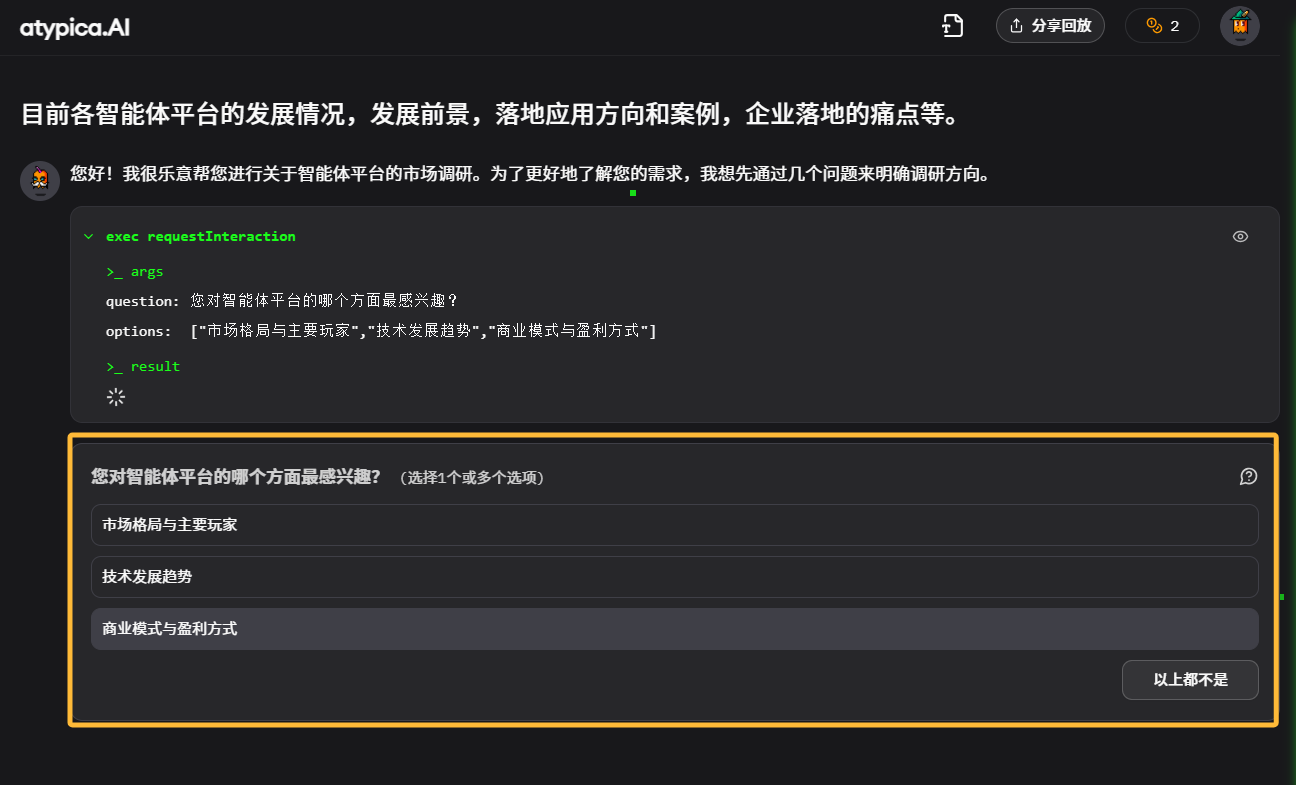Select option 市场格局与主要玩家

pos(674,525)
